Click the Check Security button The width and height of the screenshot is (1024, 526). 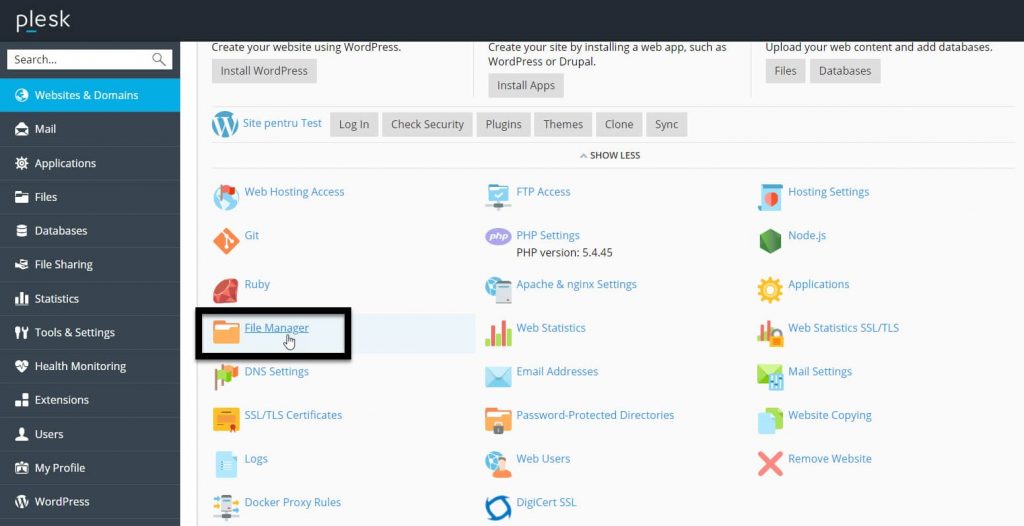click(427, 124)
